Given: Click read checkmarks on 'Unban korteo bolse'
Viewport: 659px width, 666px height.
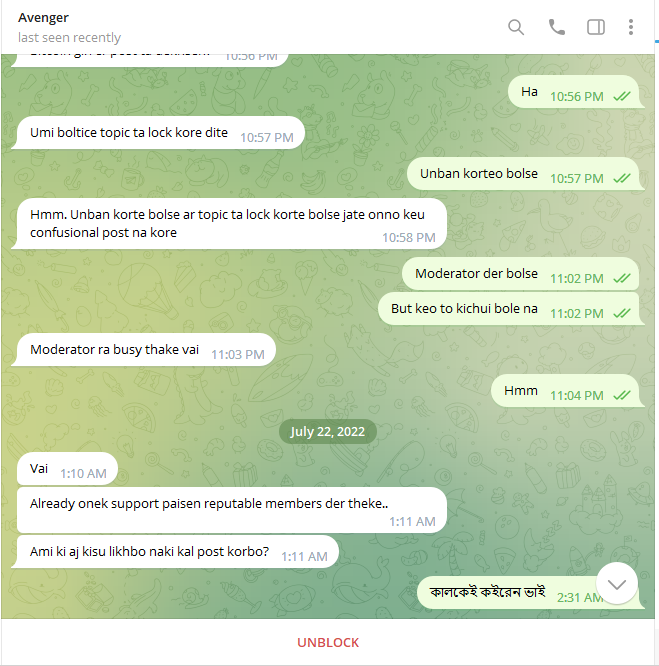Looking at the screenshot, I should 622,179.
